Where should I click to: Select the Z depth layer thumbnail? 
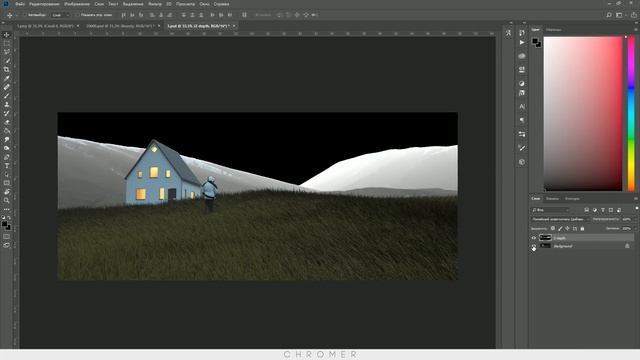click(545, 238)
